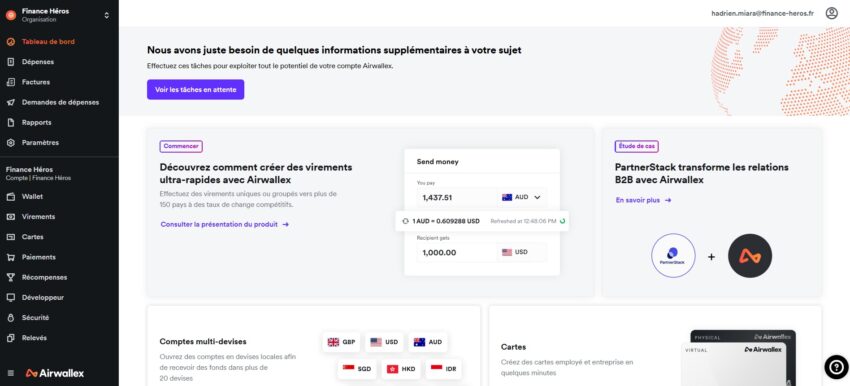Click the Wallet icon in sidebar

[x=10, y=197]
